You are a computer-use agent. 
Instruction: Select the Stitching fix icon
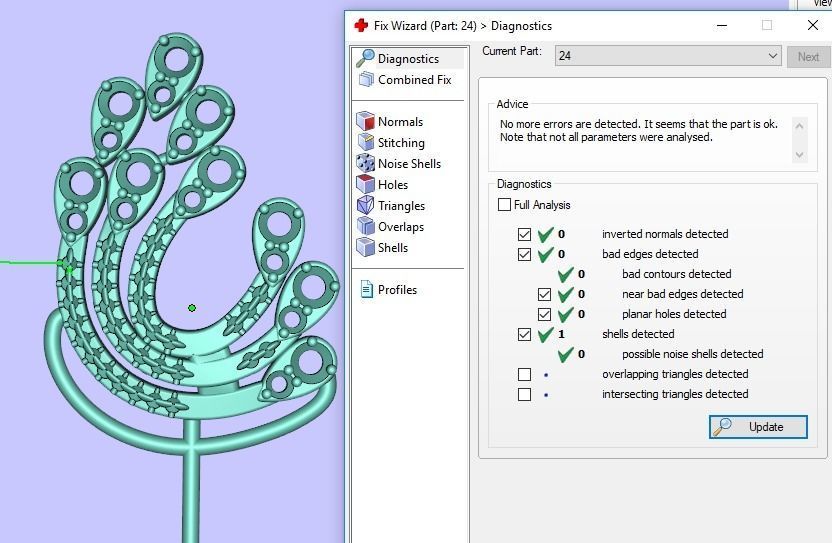pos(366,142)
